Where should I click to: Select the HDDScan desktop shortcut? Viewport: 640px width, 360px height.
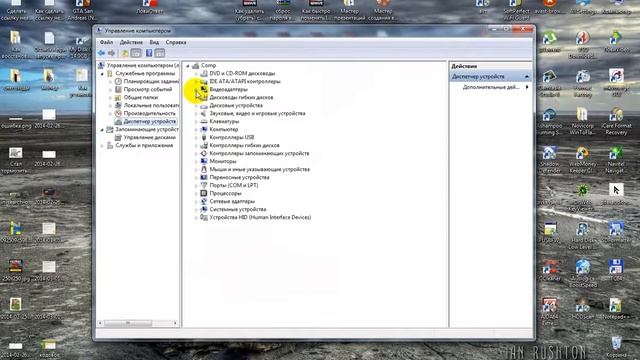pos(582,309)
